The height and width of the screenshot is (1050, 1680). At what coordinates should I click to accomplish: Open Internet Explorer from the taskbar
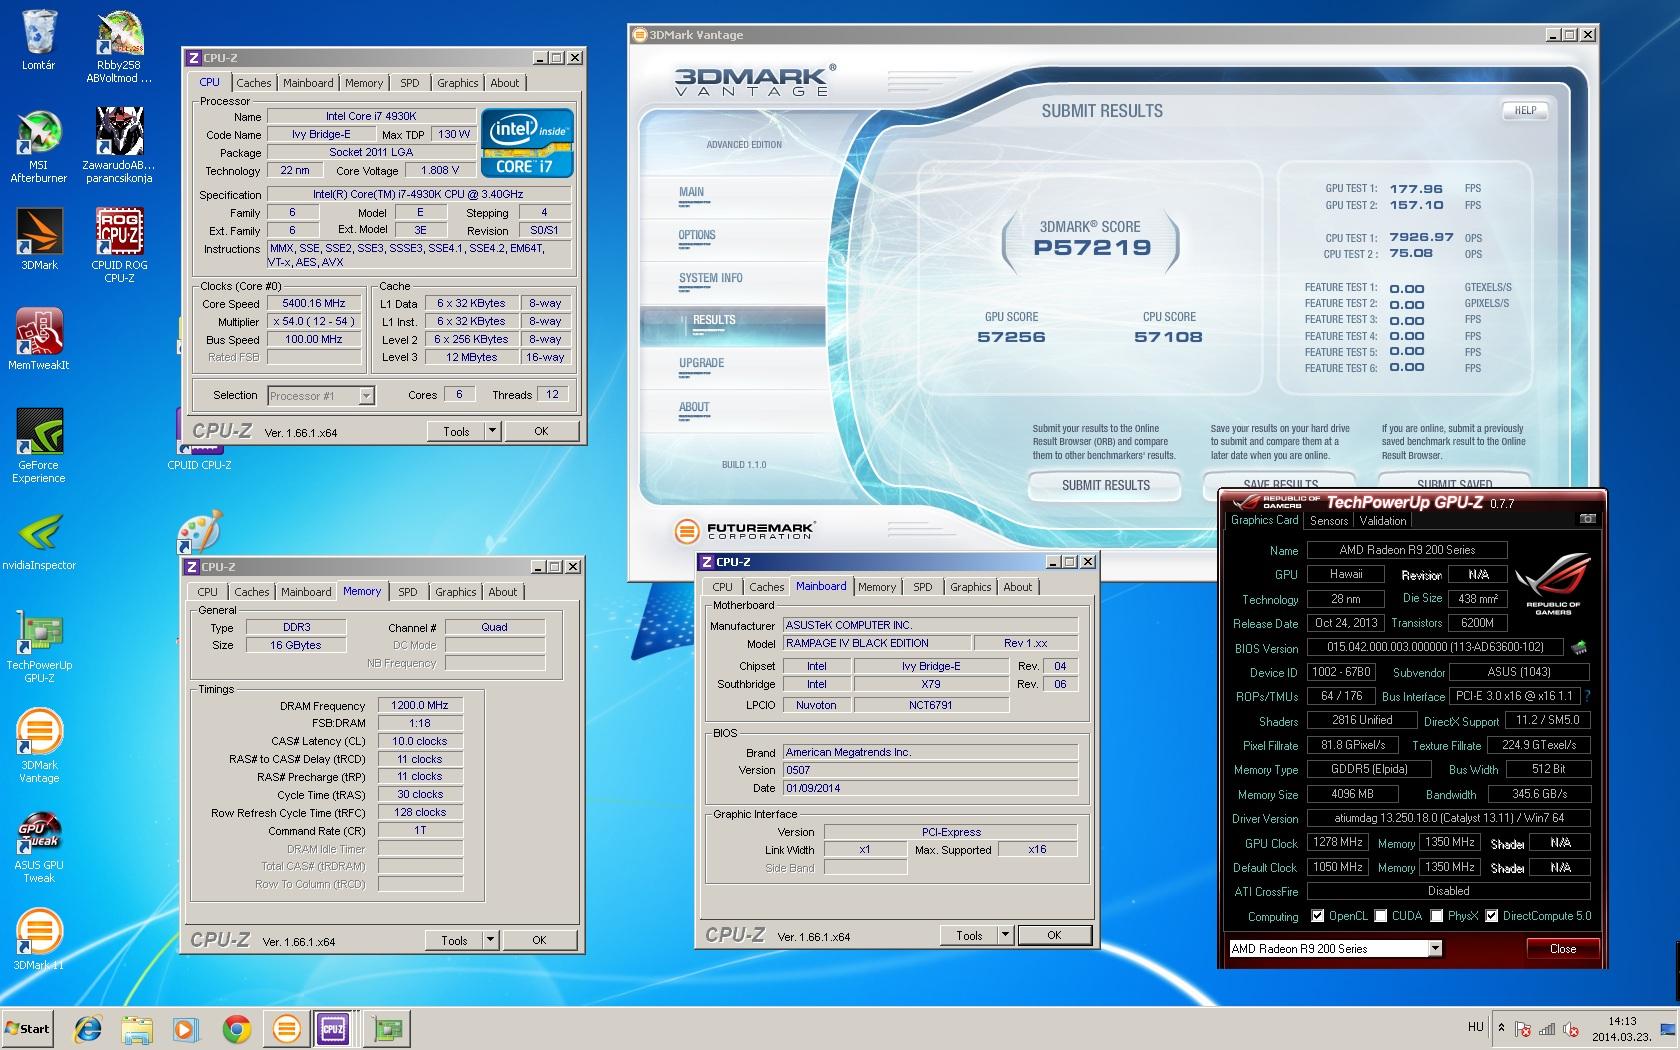89,1028
